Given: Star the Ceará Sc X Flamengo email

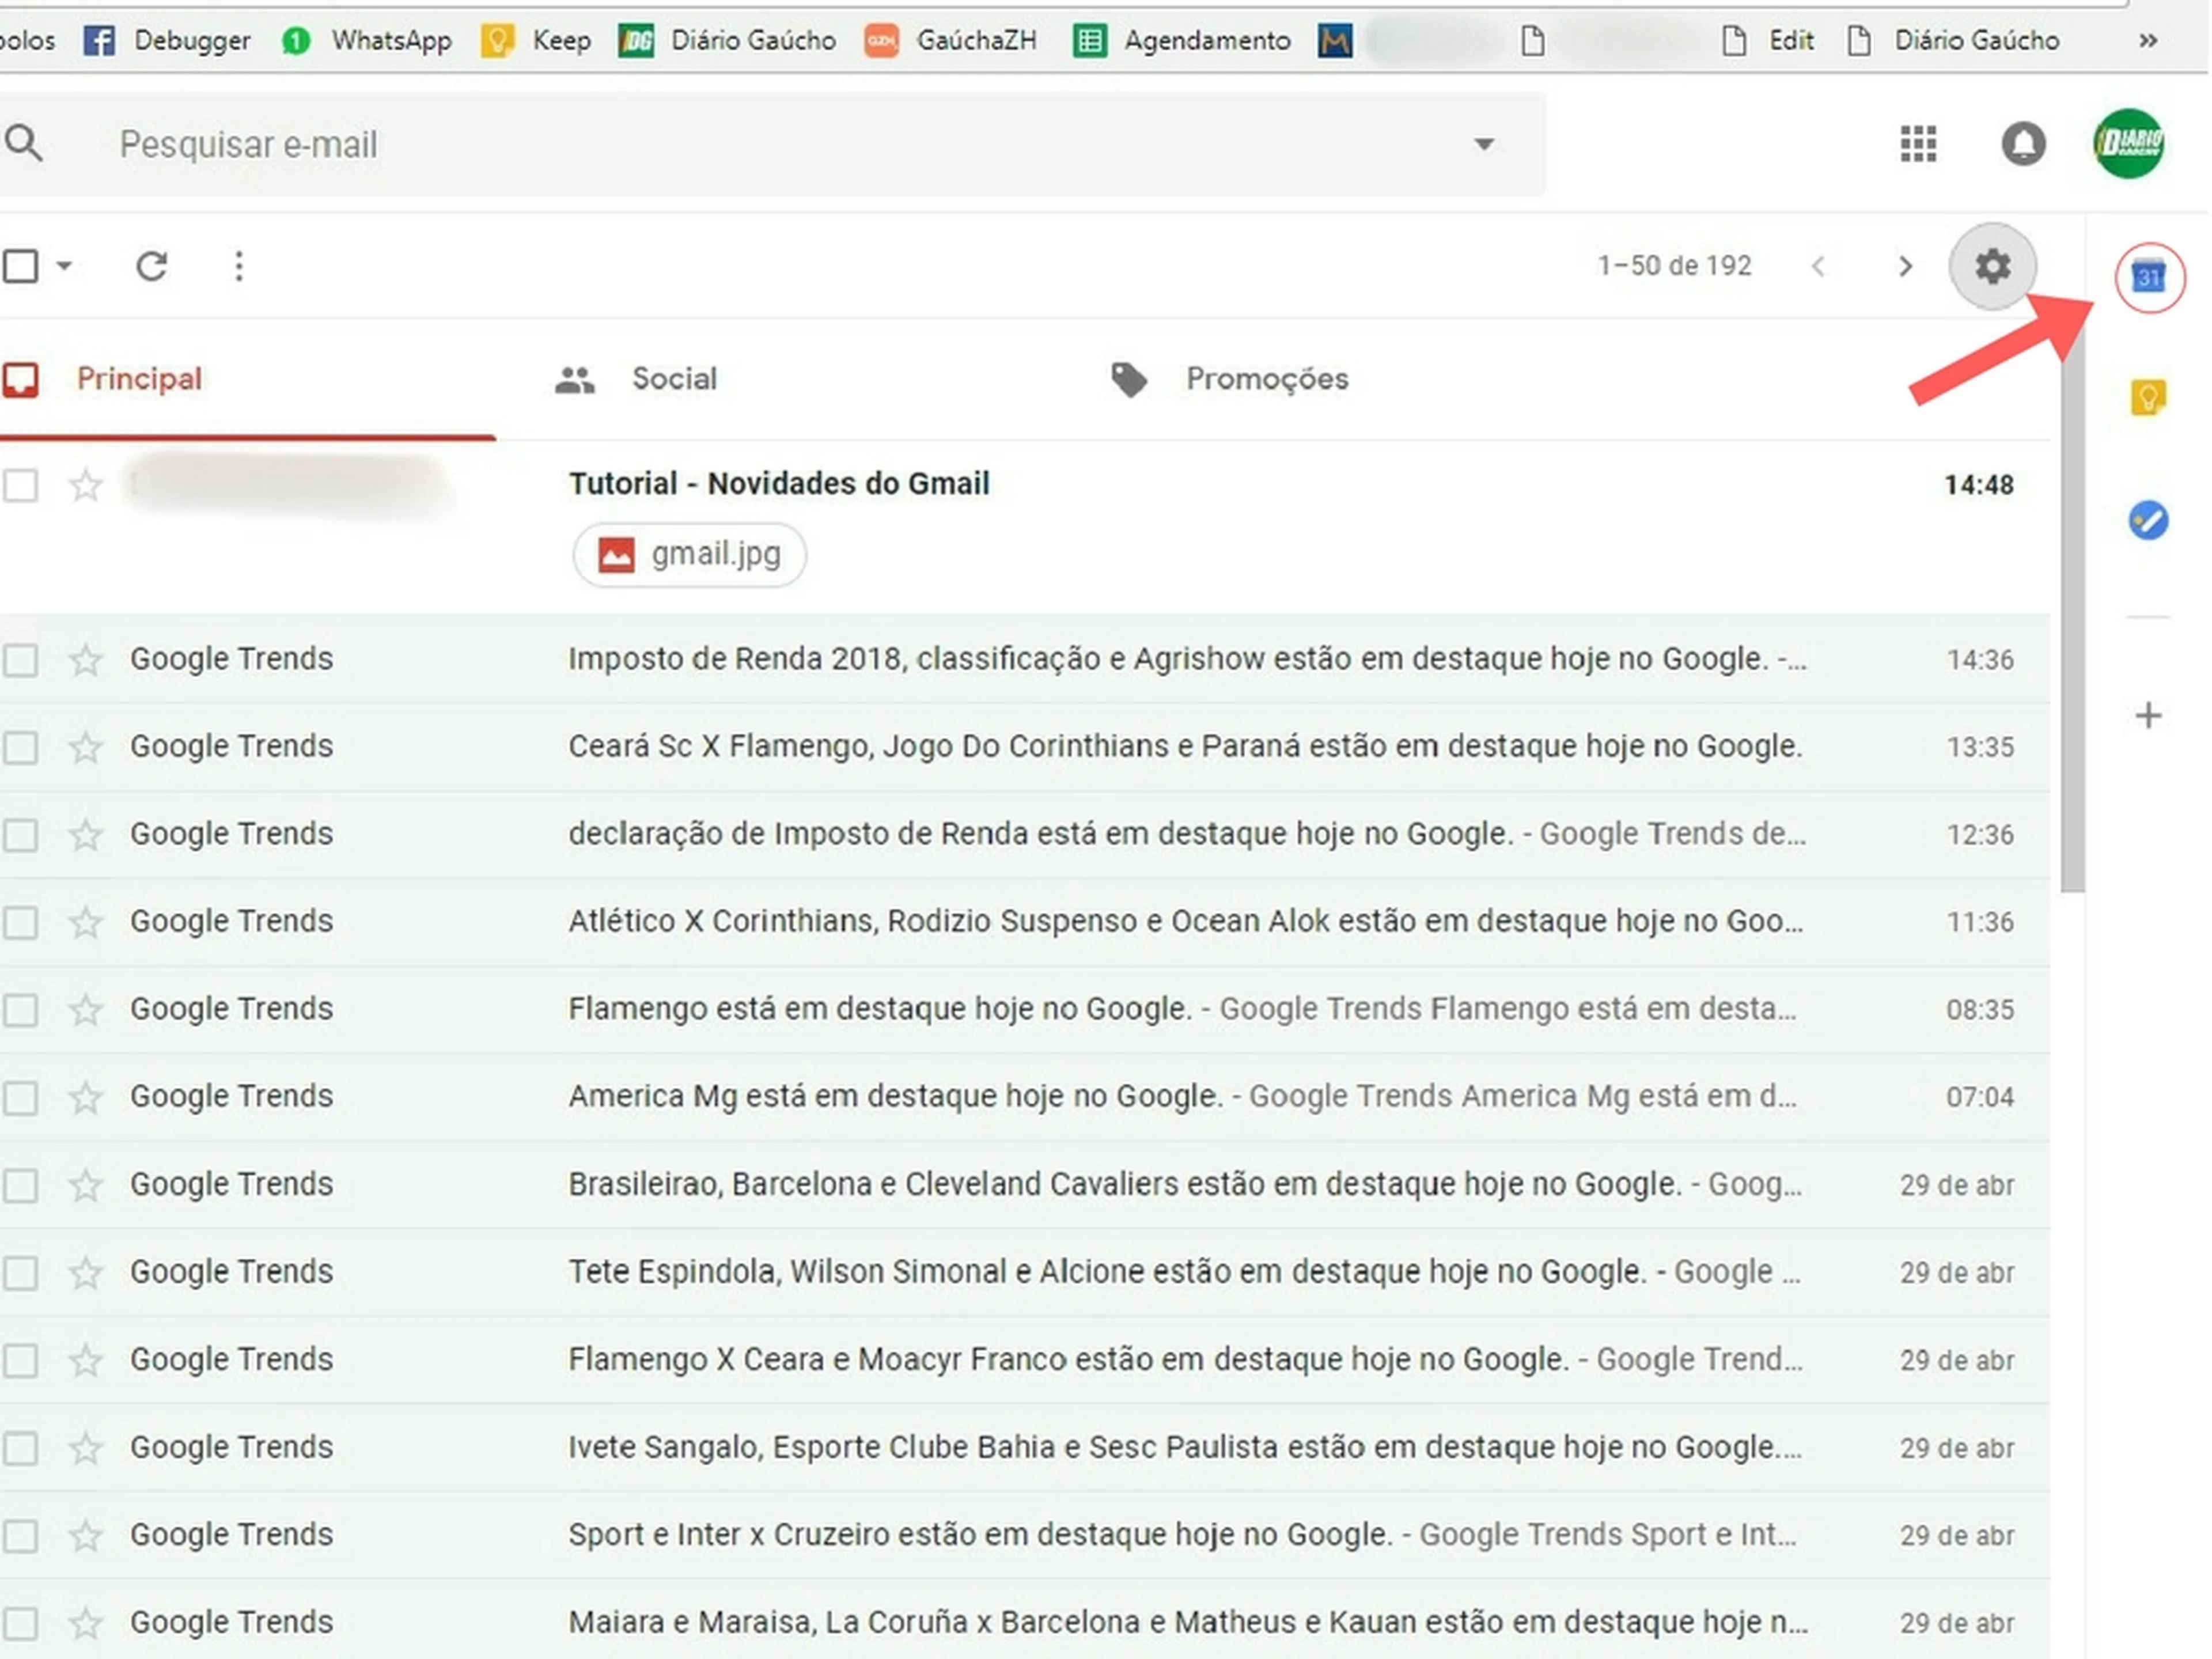Looking at the screenshot, I should coord(85,747).
